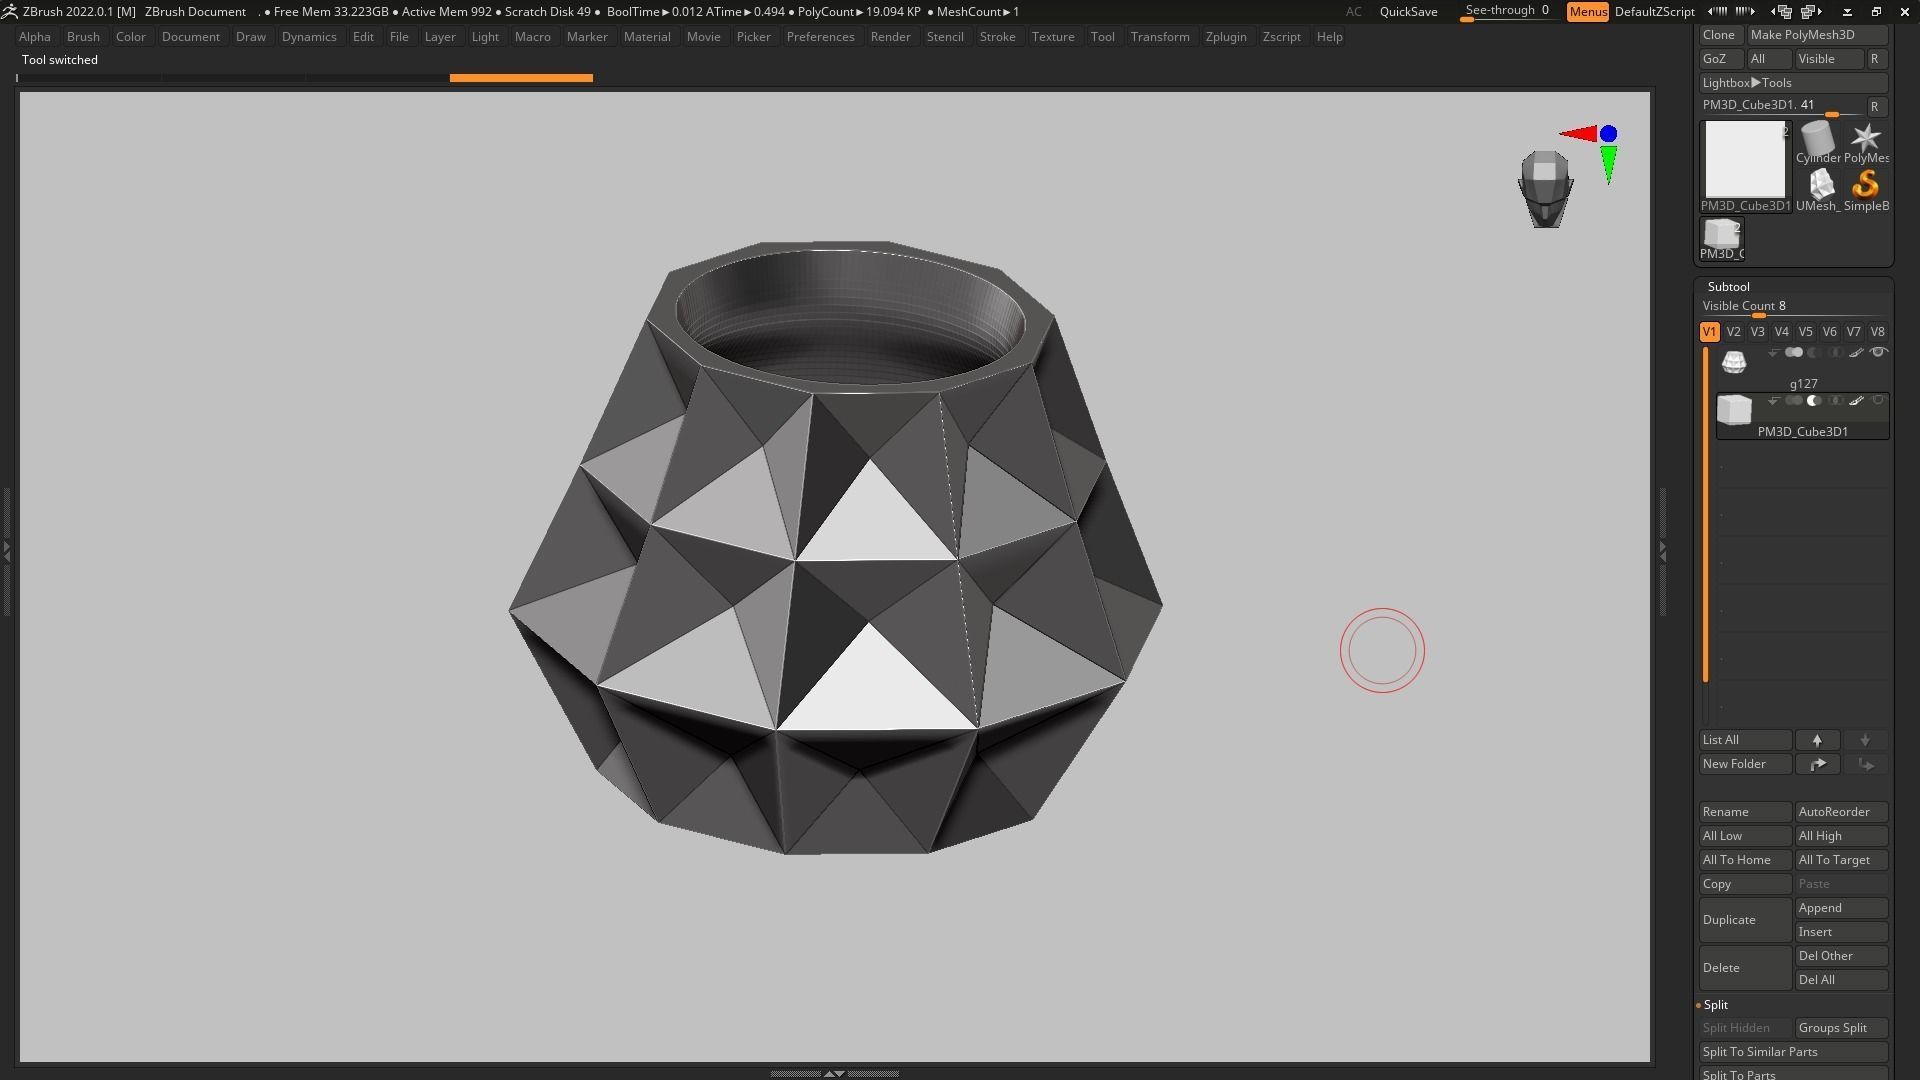Image resolution: width=1920 pixels, height=1080 pixels.
Task: Move selected subtool down with arrow
Action: tap(1865, 740)
